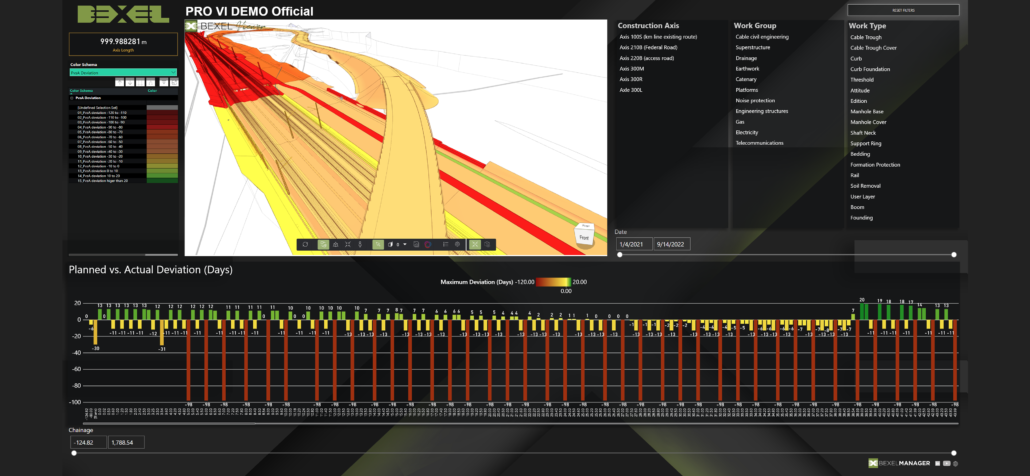Click the circular orbit arrow icon in viewer toolbar

(305, 244)
